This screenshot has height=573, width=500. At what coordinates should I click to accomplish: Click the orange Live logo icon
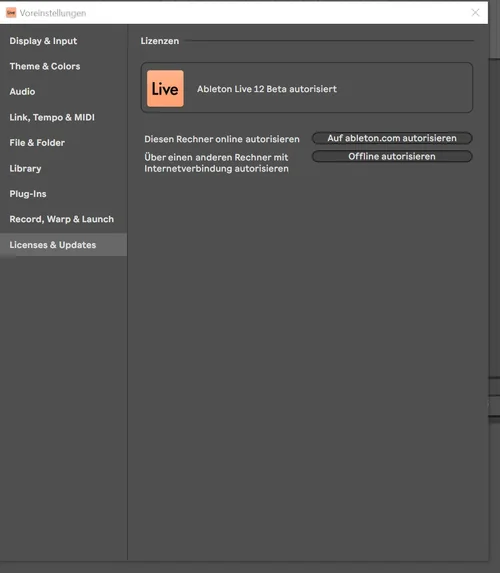165,89
